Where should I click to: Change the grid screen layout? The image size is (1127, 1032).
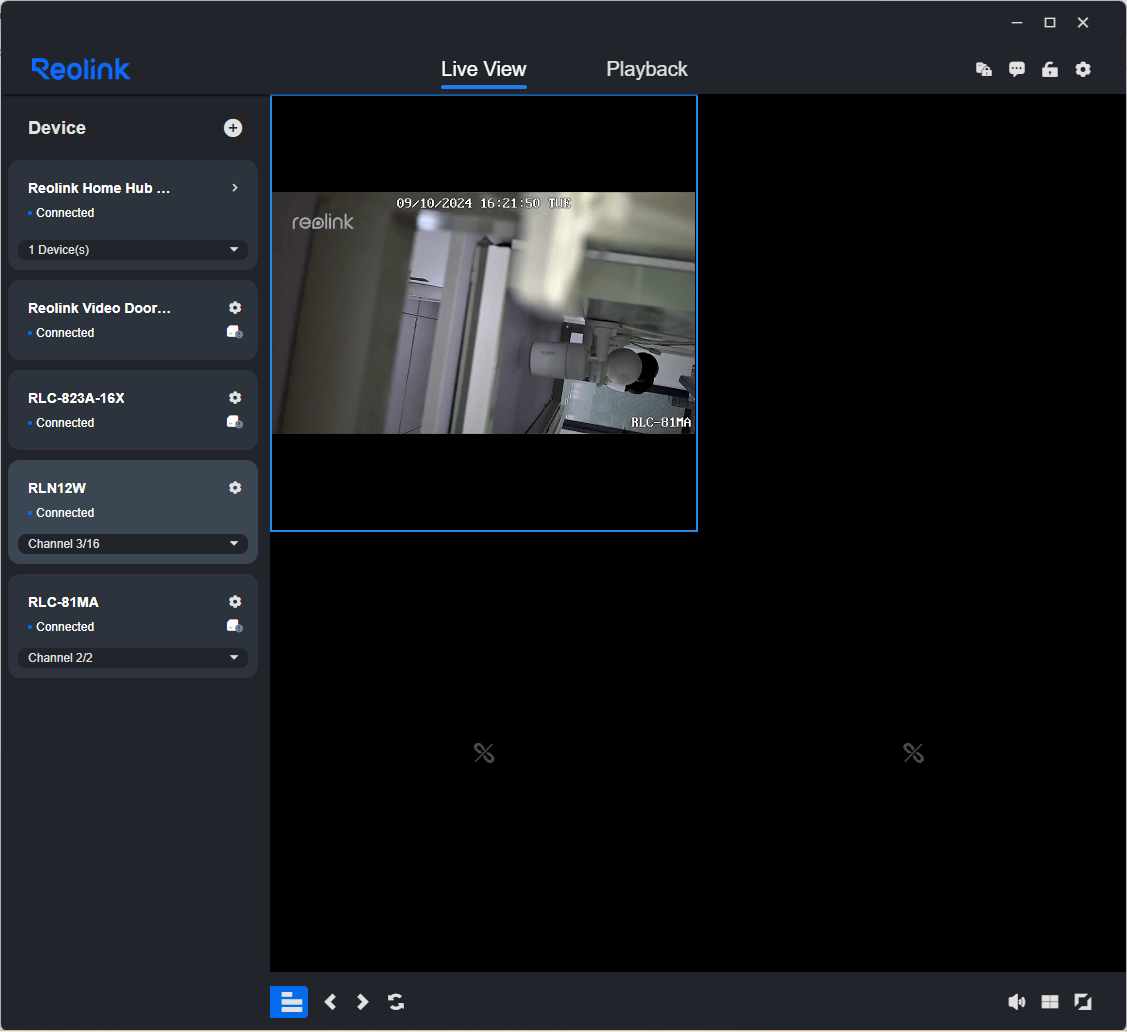point(1050,1002)
